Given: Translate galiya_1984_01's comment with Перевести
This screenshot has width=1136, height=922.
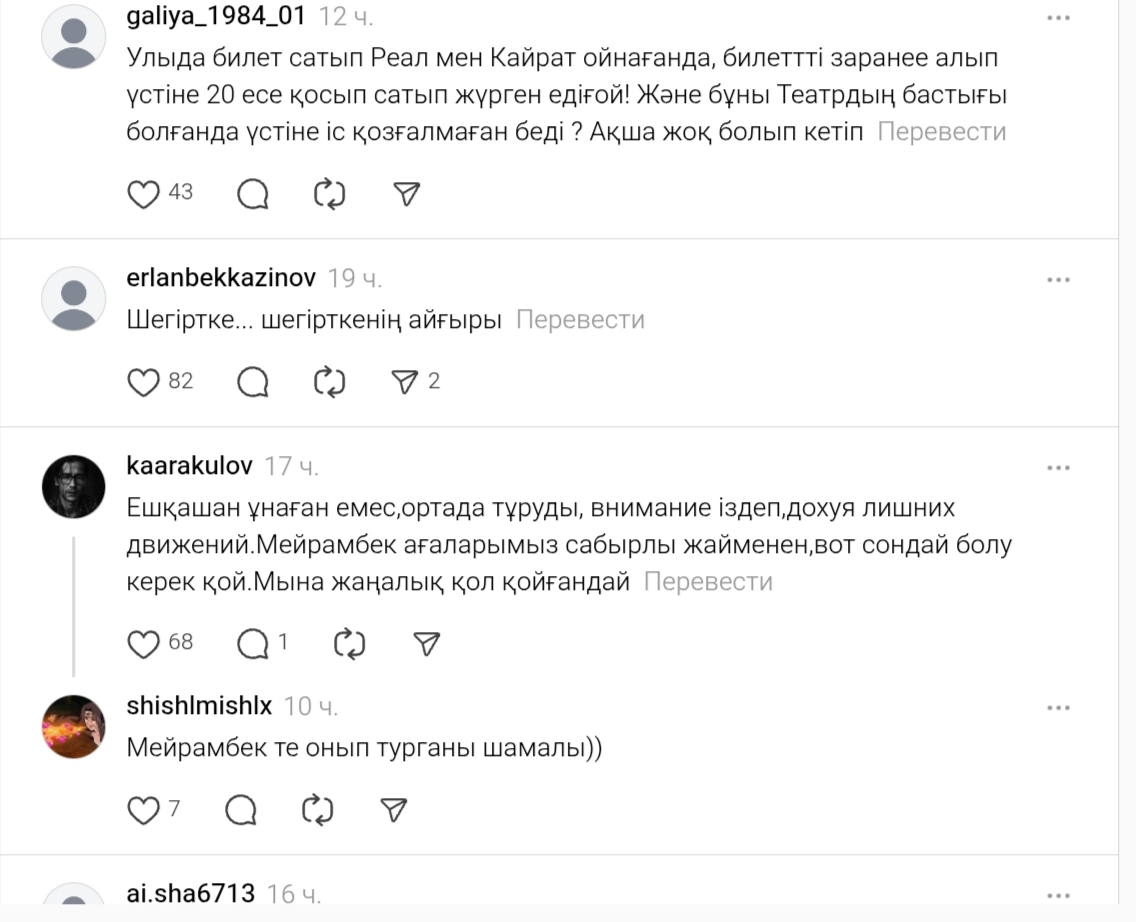Looking at the screenshot, I should pyautogui.click(x=941, y=132).
